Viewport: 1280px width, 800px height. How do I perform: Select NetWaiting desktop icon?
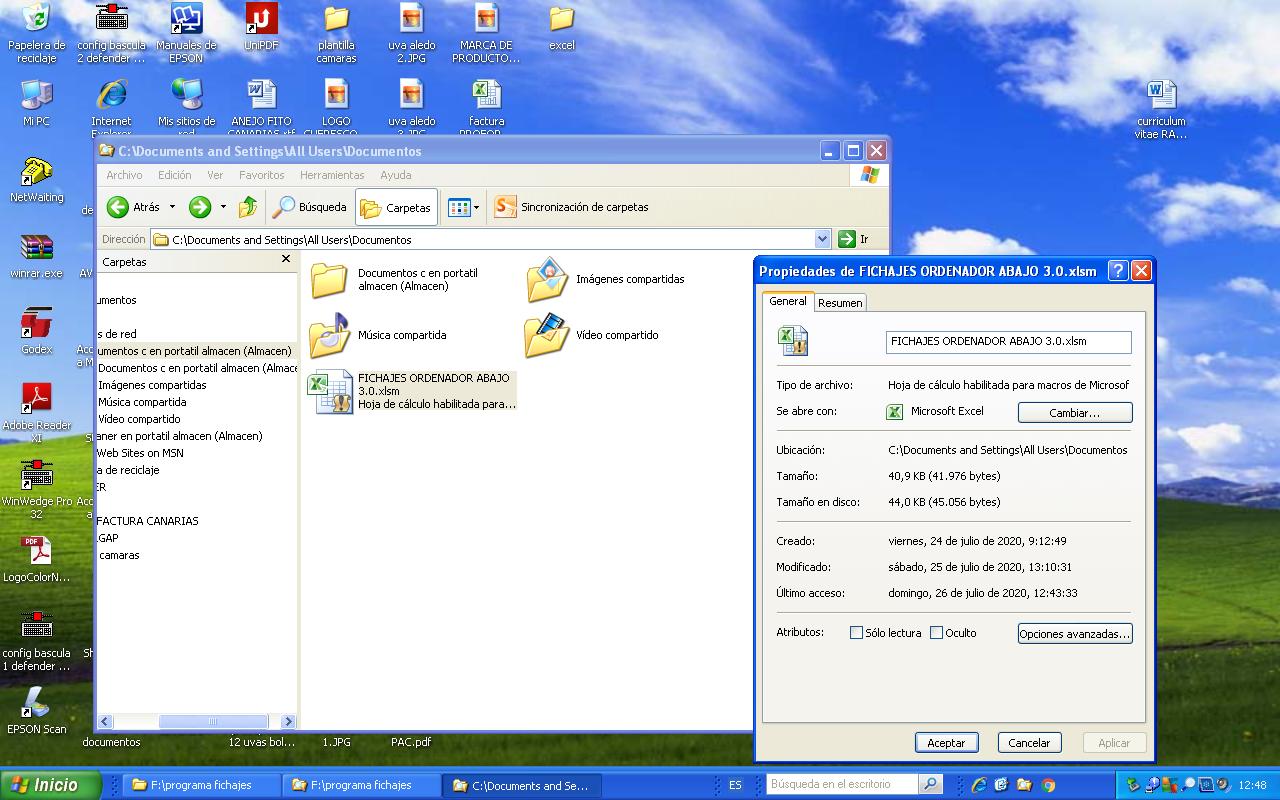point(36,180)
